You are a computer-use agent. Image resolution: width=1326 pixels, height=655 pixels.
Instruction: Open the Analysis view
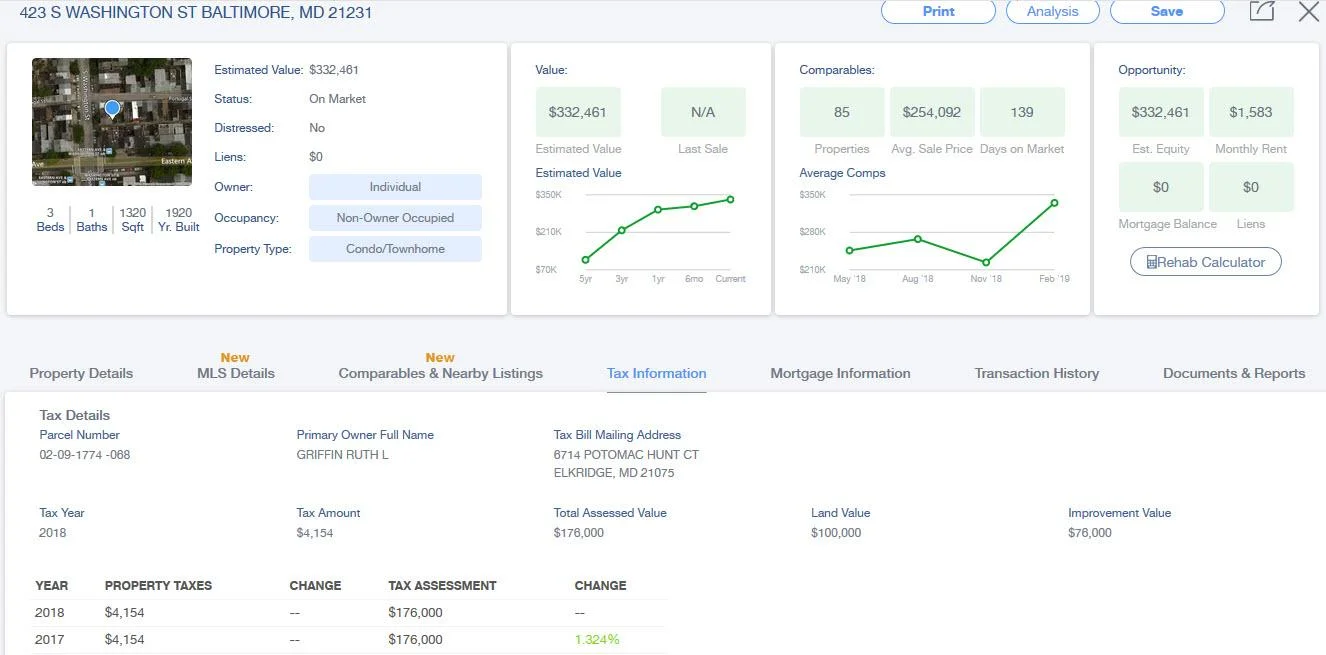click(x=1052, y=11)
